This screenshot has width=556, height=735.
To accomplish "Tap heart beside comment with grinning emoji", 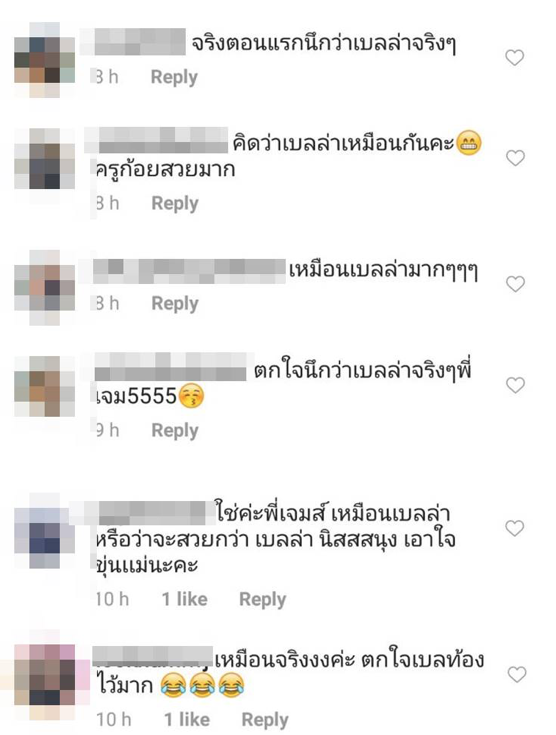I will click(x=515, y=158).
